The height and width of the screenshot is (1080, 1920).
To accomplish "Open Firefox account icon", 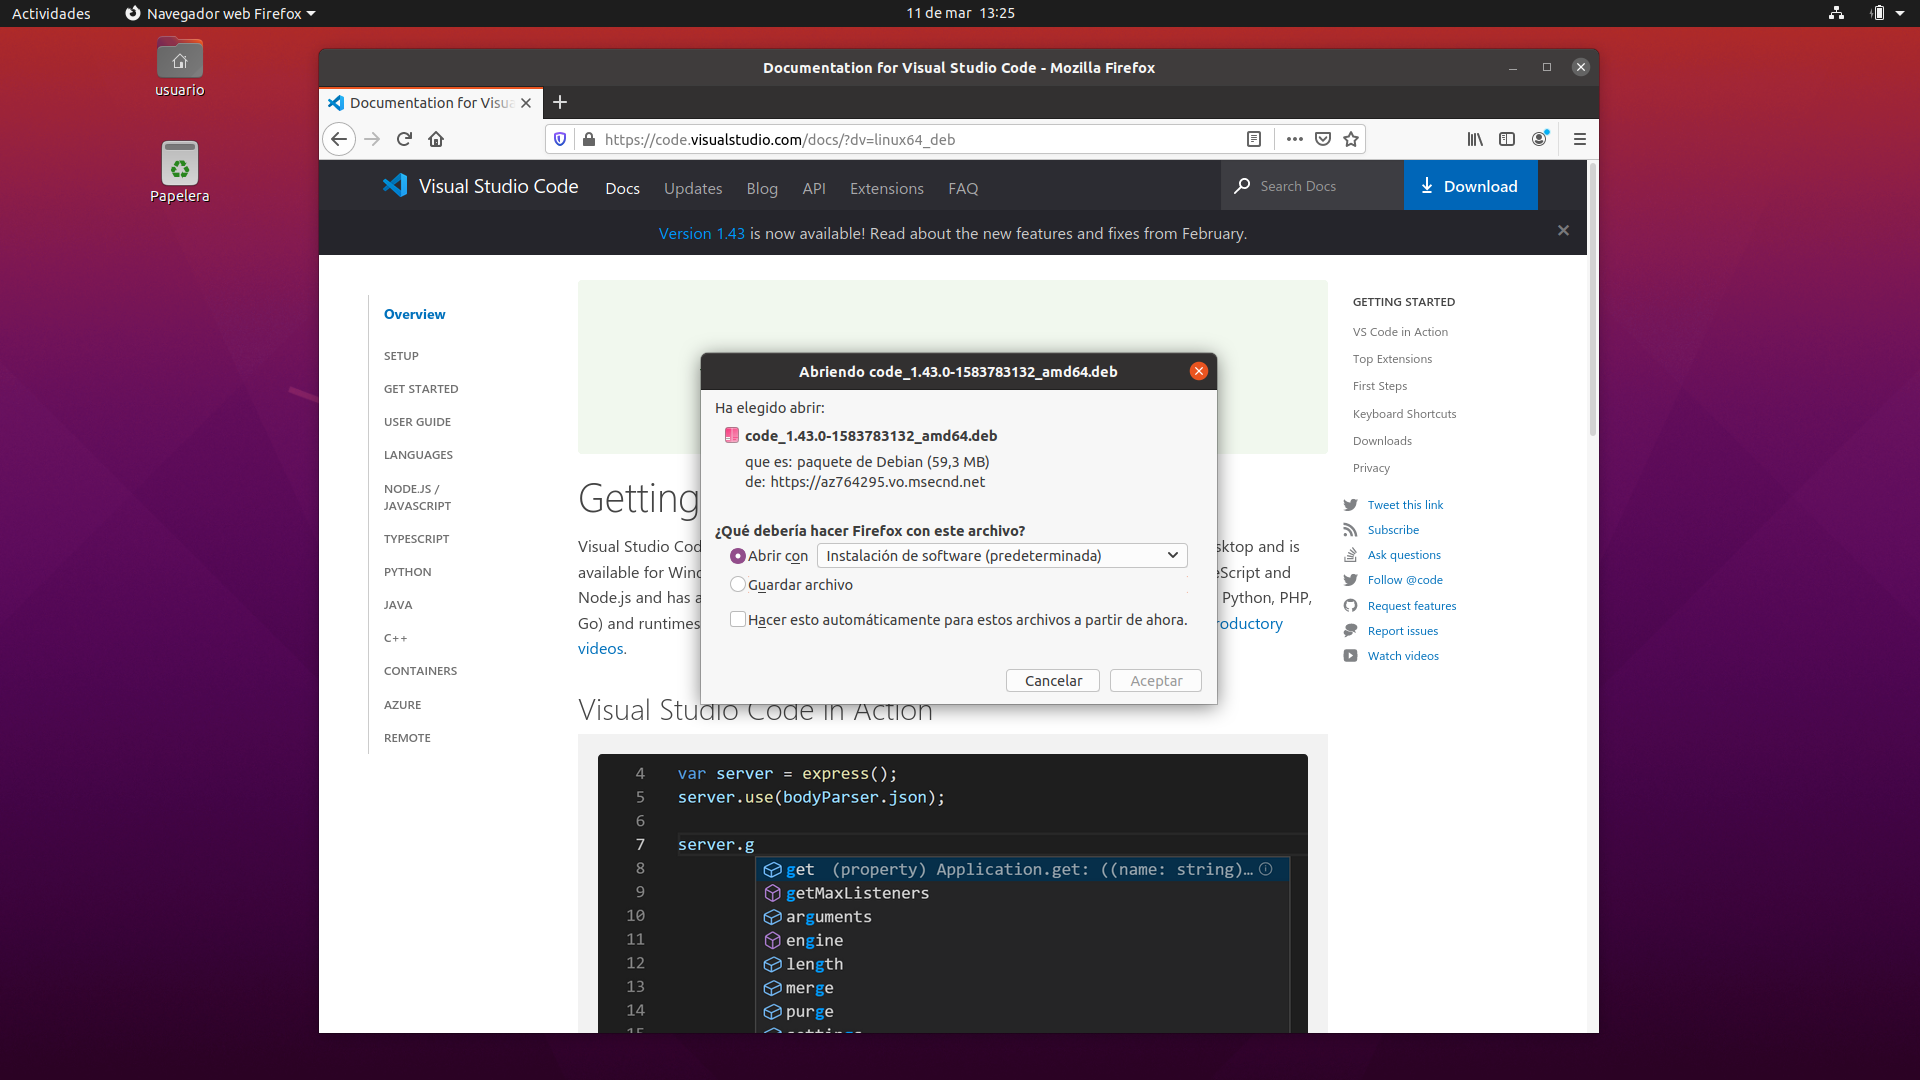I will [1540, 139].
